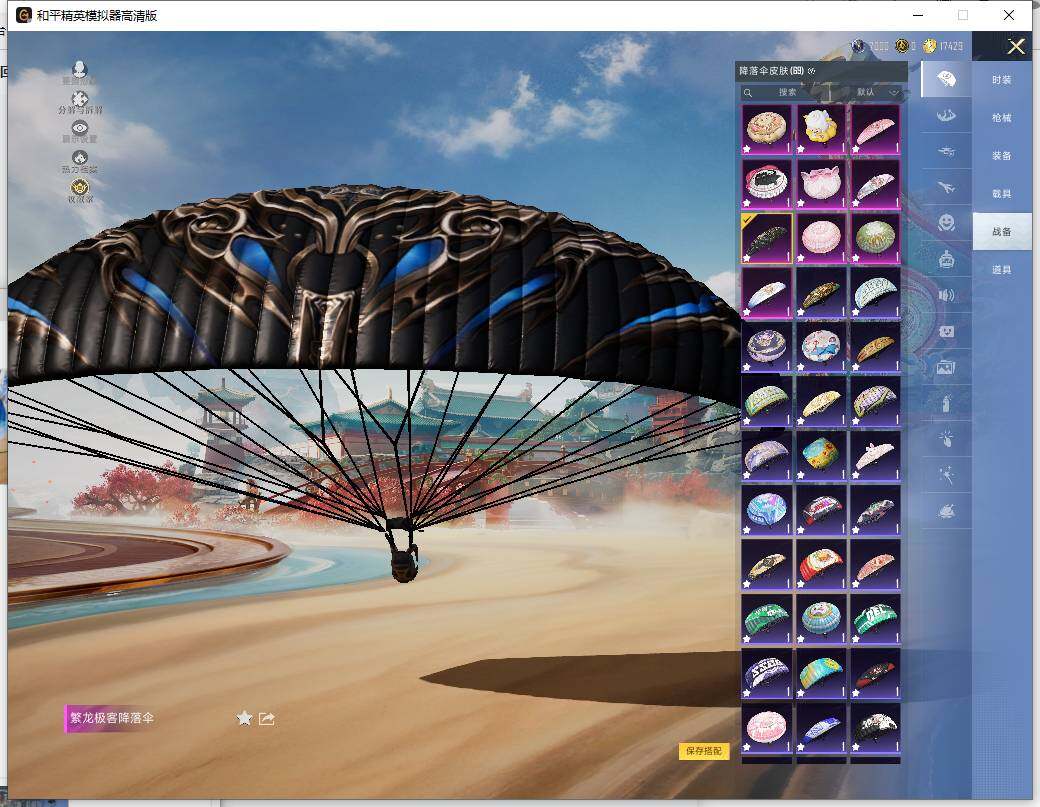The width and height of the screenshot is (1040, 807).
Task: Click the info icon next to 降落伞皮肤
Action: (x=812, y=71)
